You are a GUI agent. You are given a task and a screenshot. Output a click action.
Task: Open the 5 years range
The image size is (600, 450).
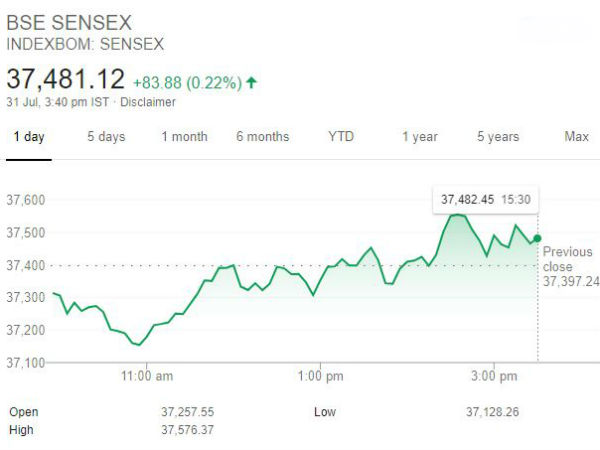498,136
